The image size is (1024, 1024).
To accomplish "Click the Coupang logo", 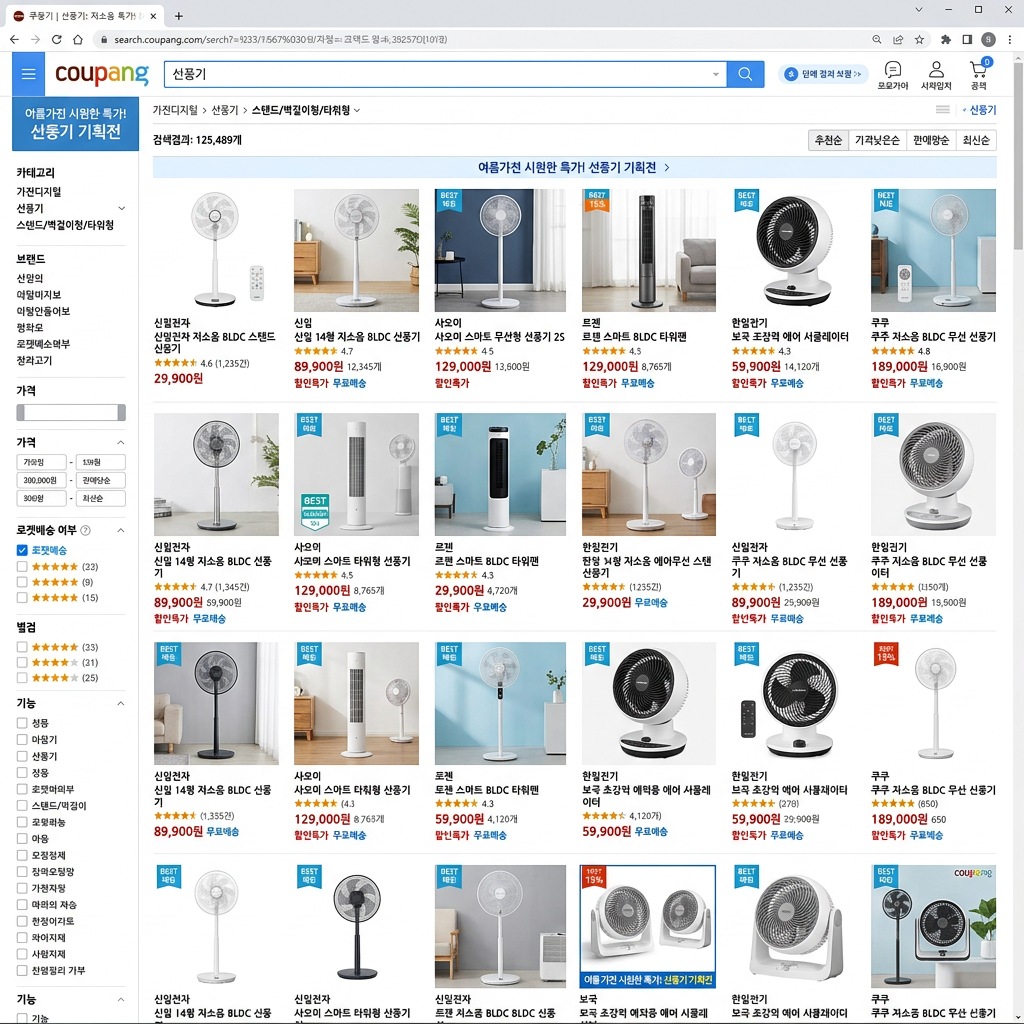I will pos(102,74).
